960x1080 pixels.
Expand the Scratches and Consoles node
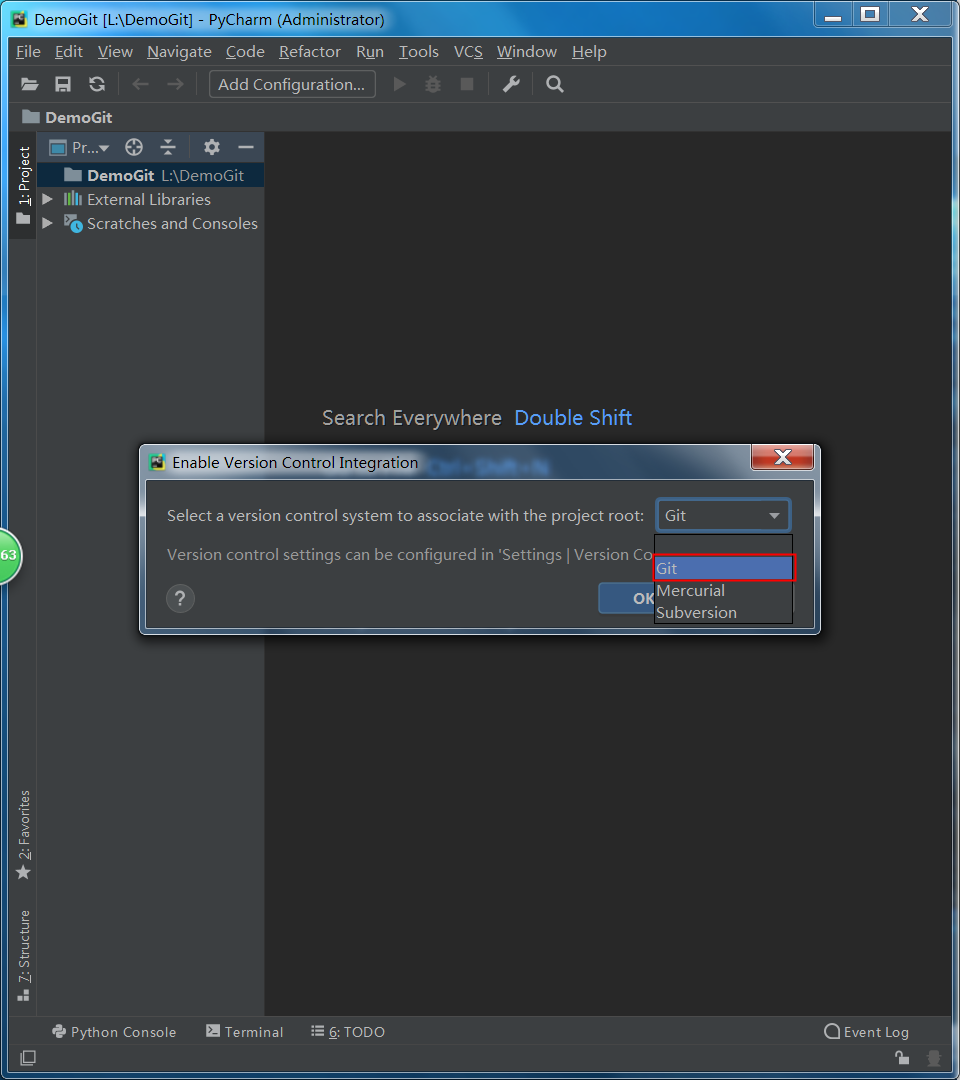[48, 223]
